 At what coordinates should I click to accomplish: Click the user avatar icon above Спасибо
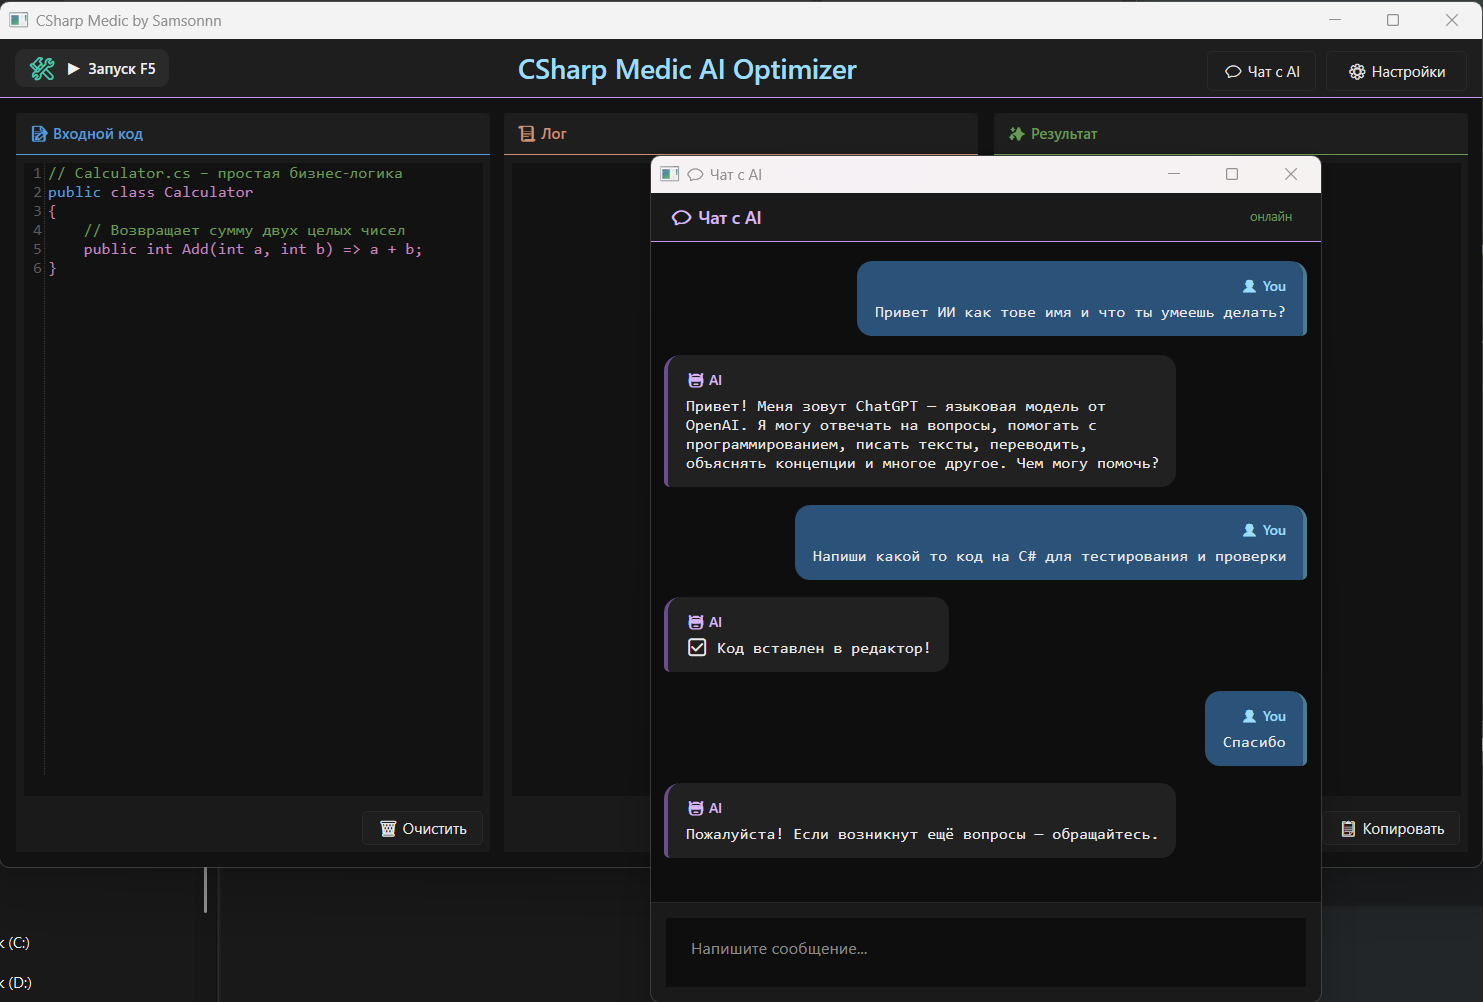pos(1249,716)
